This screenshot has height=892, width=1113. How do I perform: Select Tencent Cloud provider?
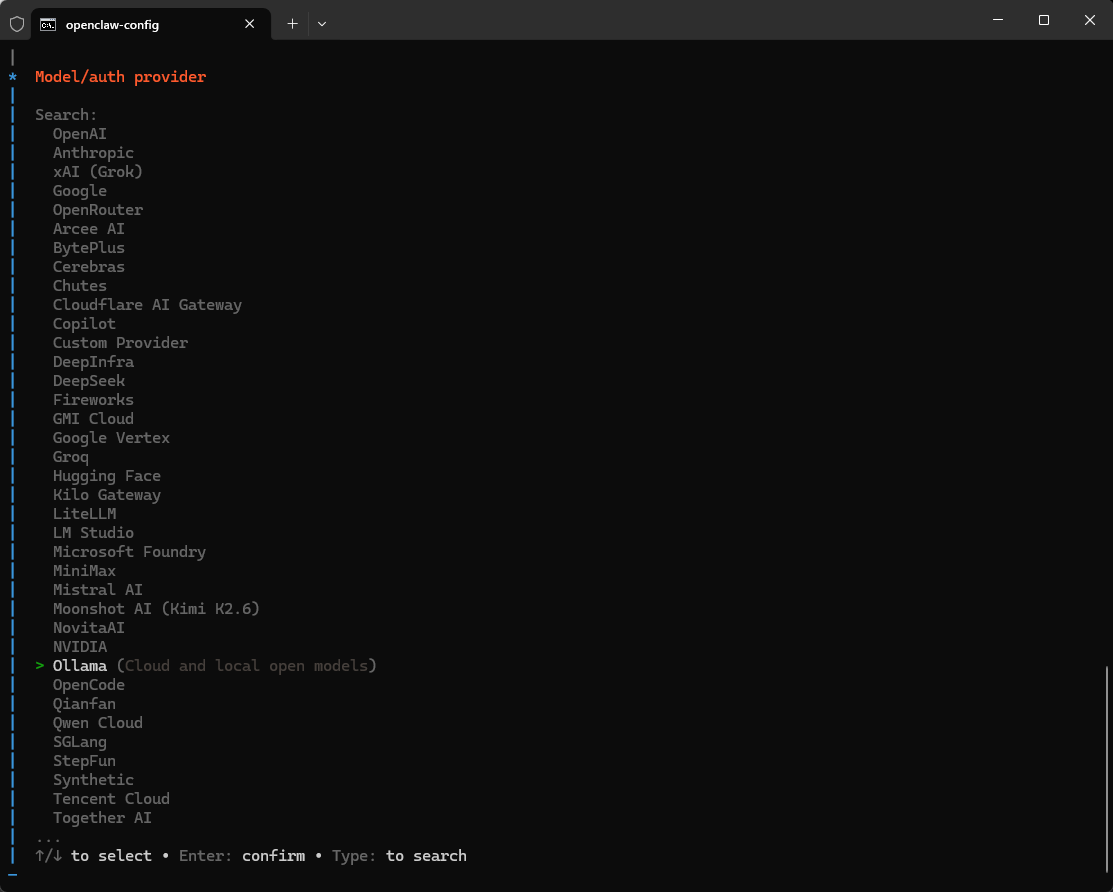click(x=111, y=799)
